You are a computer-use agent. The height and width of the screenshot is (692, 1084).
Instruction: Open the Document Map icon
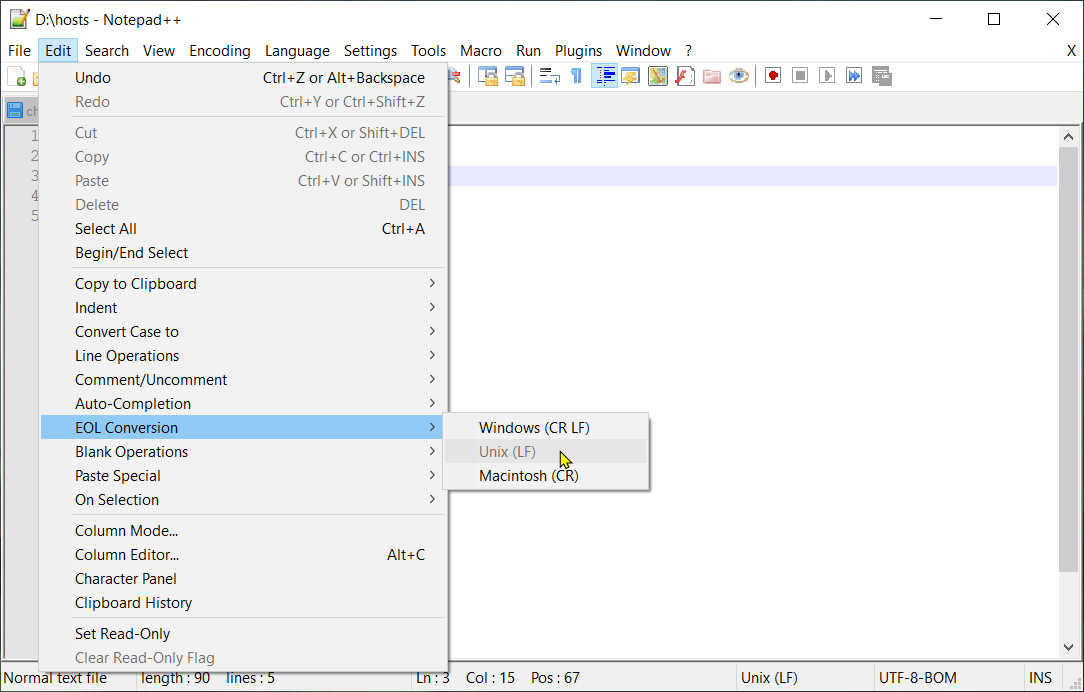657,76
